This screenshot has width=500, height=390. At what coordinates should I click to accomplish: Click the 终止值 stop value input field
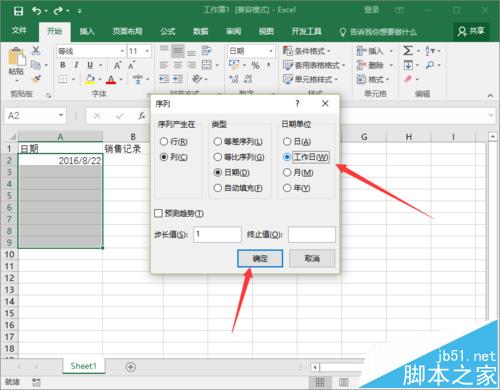tap(312, 234)
